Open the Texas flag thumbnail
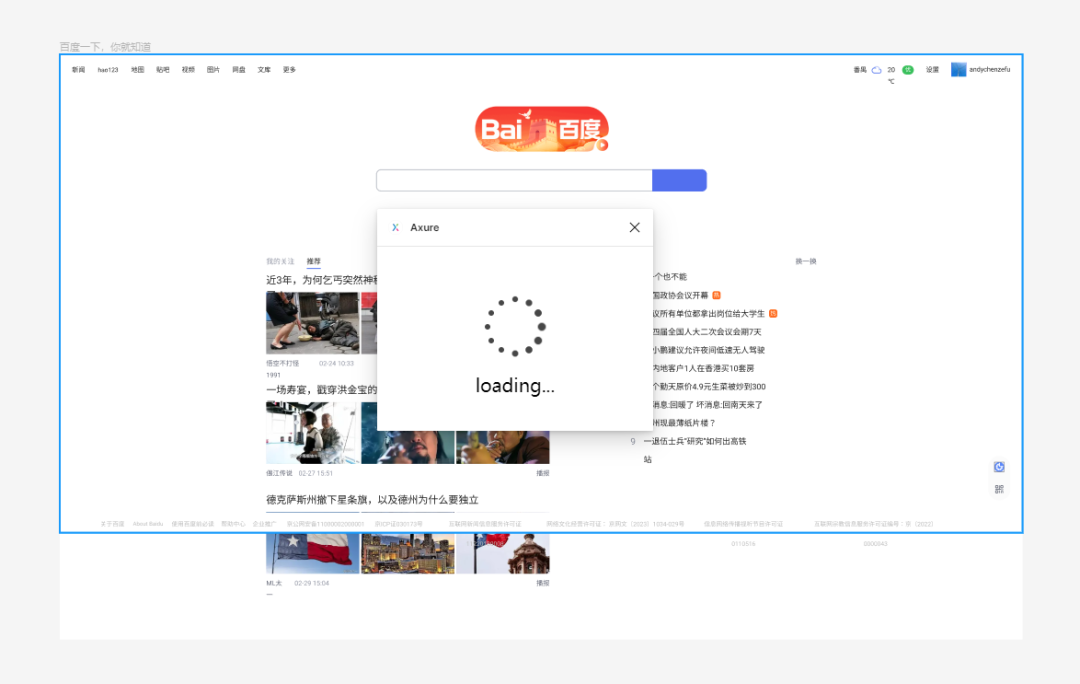 tap(313, 553)
